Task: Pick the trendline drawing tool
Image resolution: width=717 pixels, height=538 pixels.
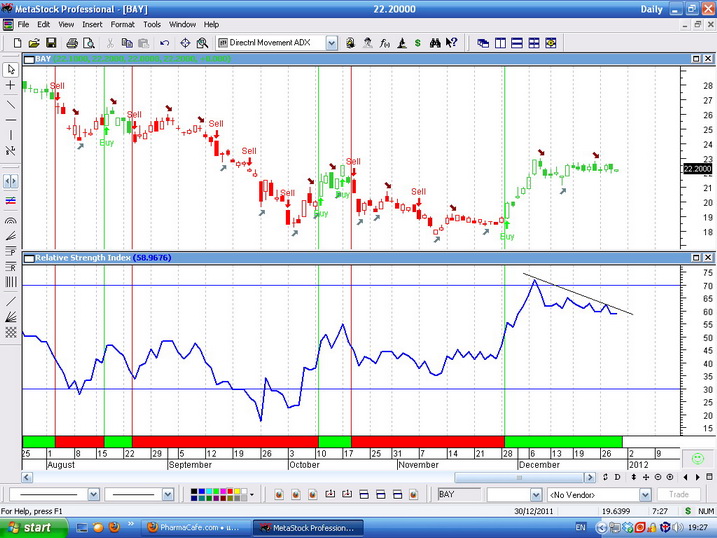Action: click(11, 104)
